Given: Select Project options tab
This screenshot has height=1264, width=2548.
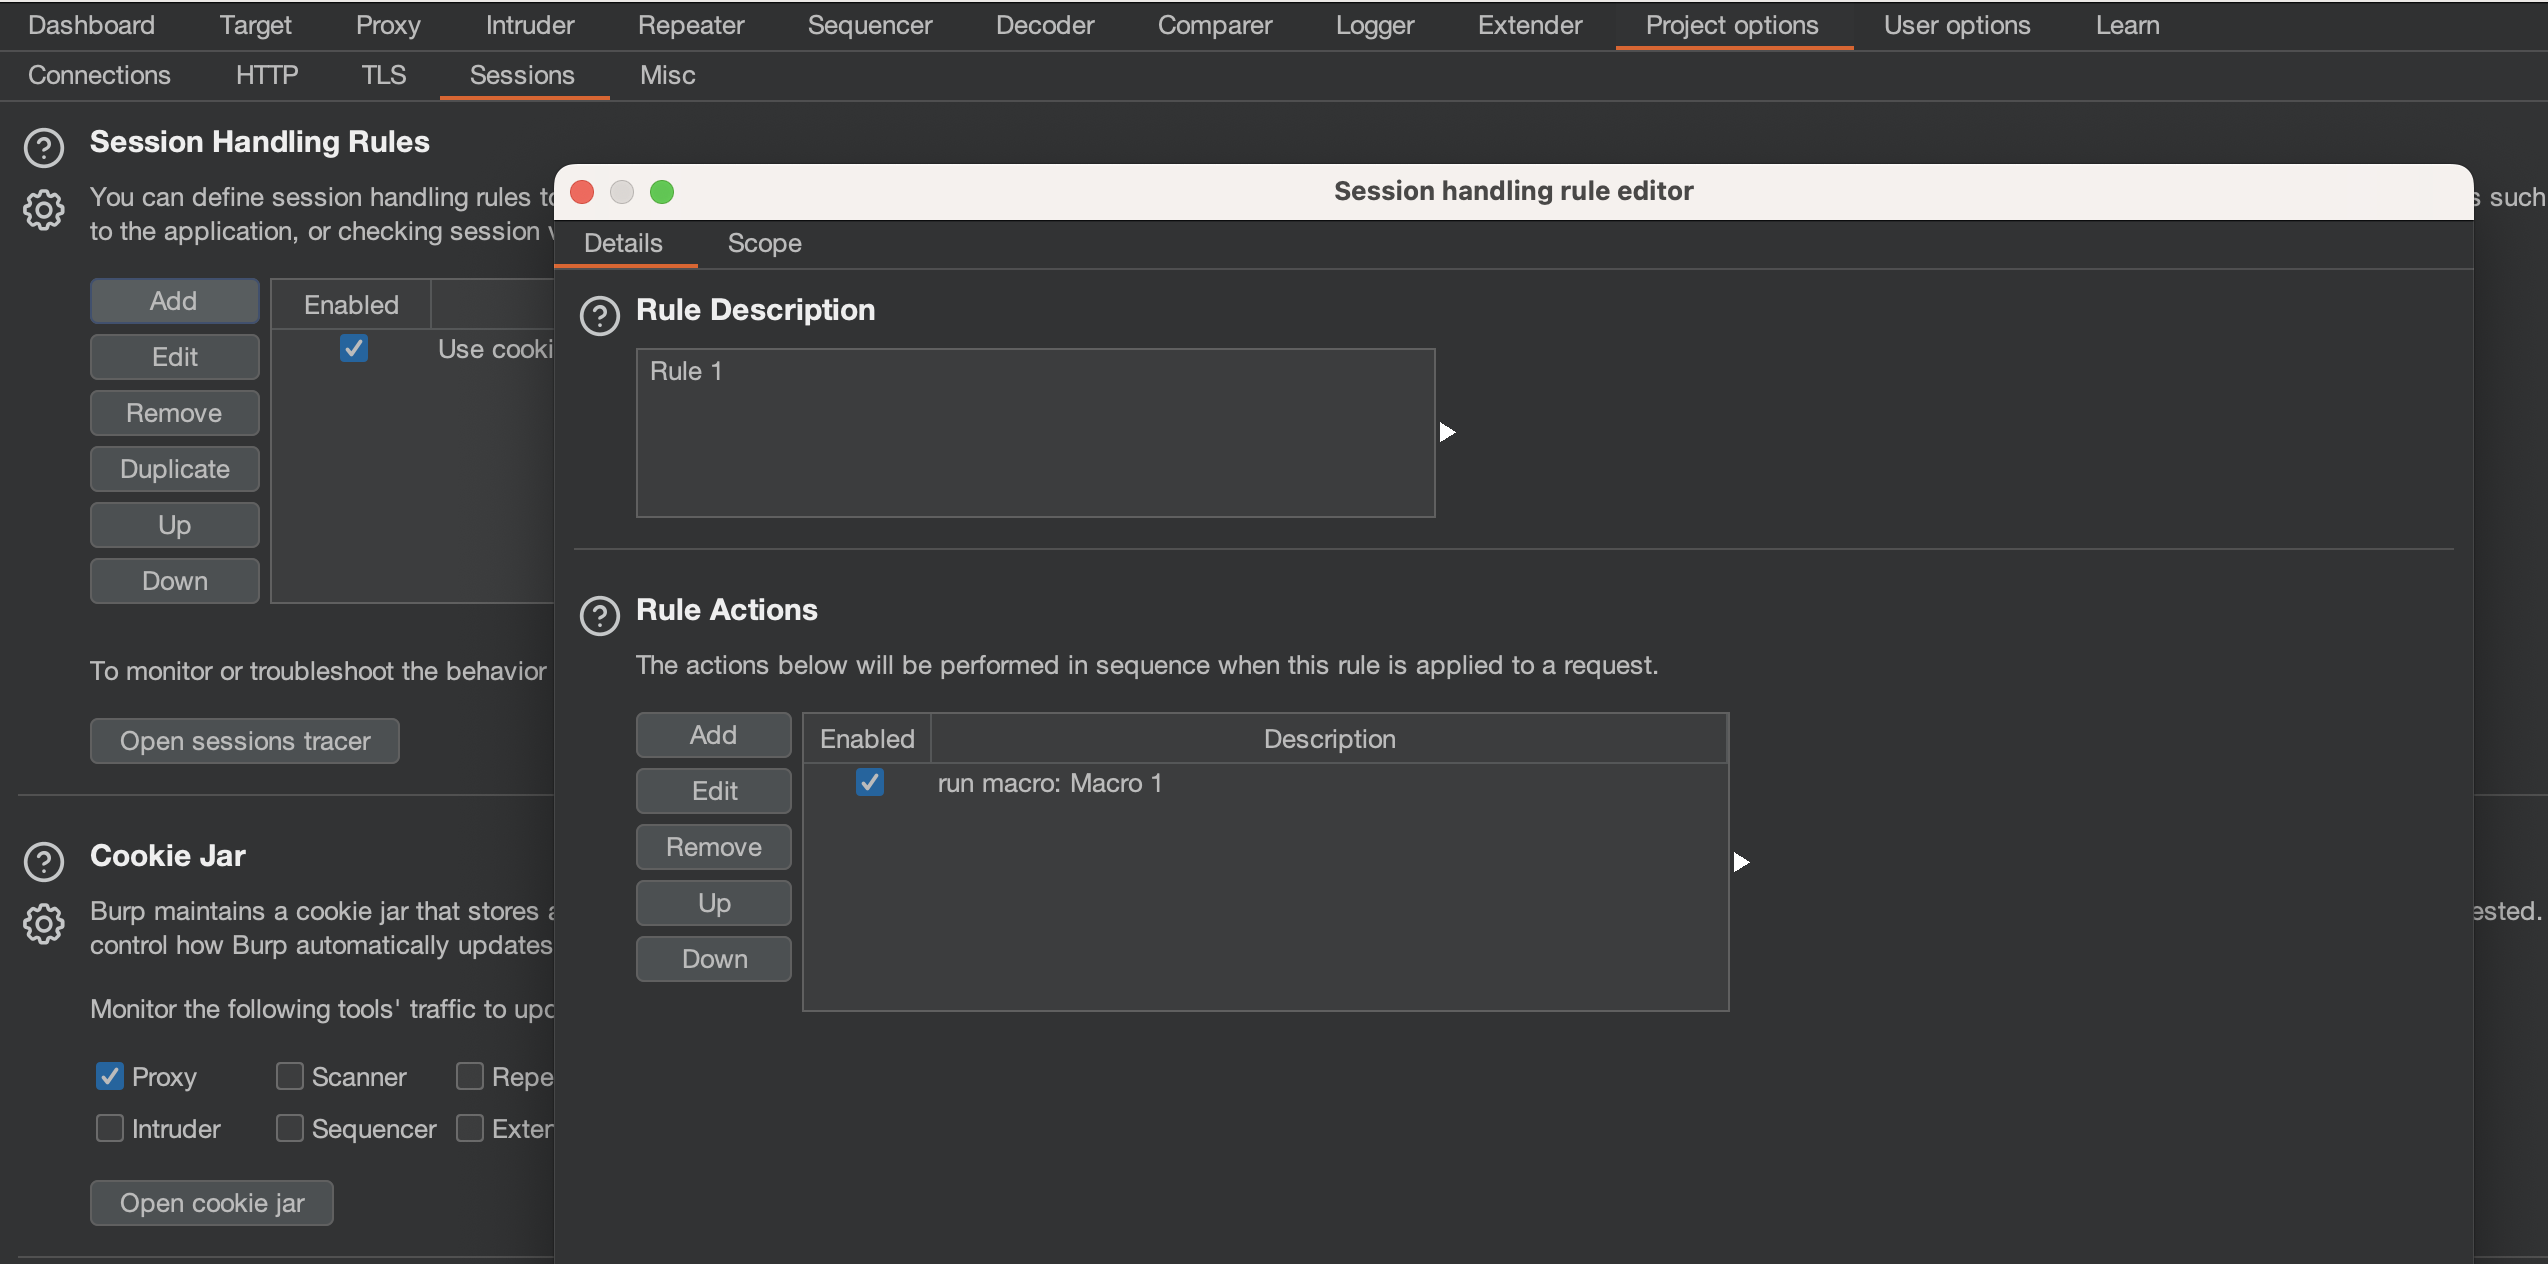Looking at the screenshot, I should 1732,25.
